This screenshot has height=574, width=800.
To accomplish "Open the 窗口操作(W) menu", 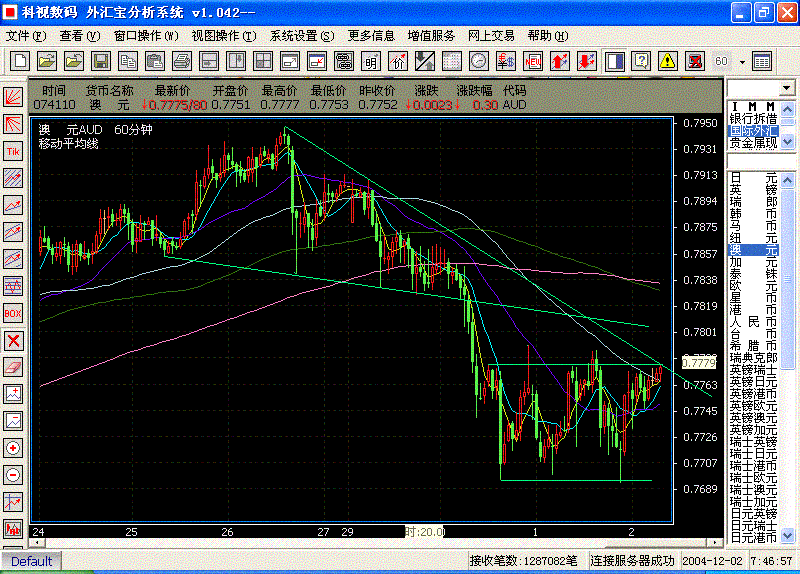I will tap(146, 36).
